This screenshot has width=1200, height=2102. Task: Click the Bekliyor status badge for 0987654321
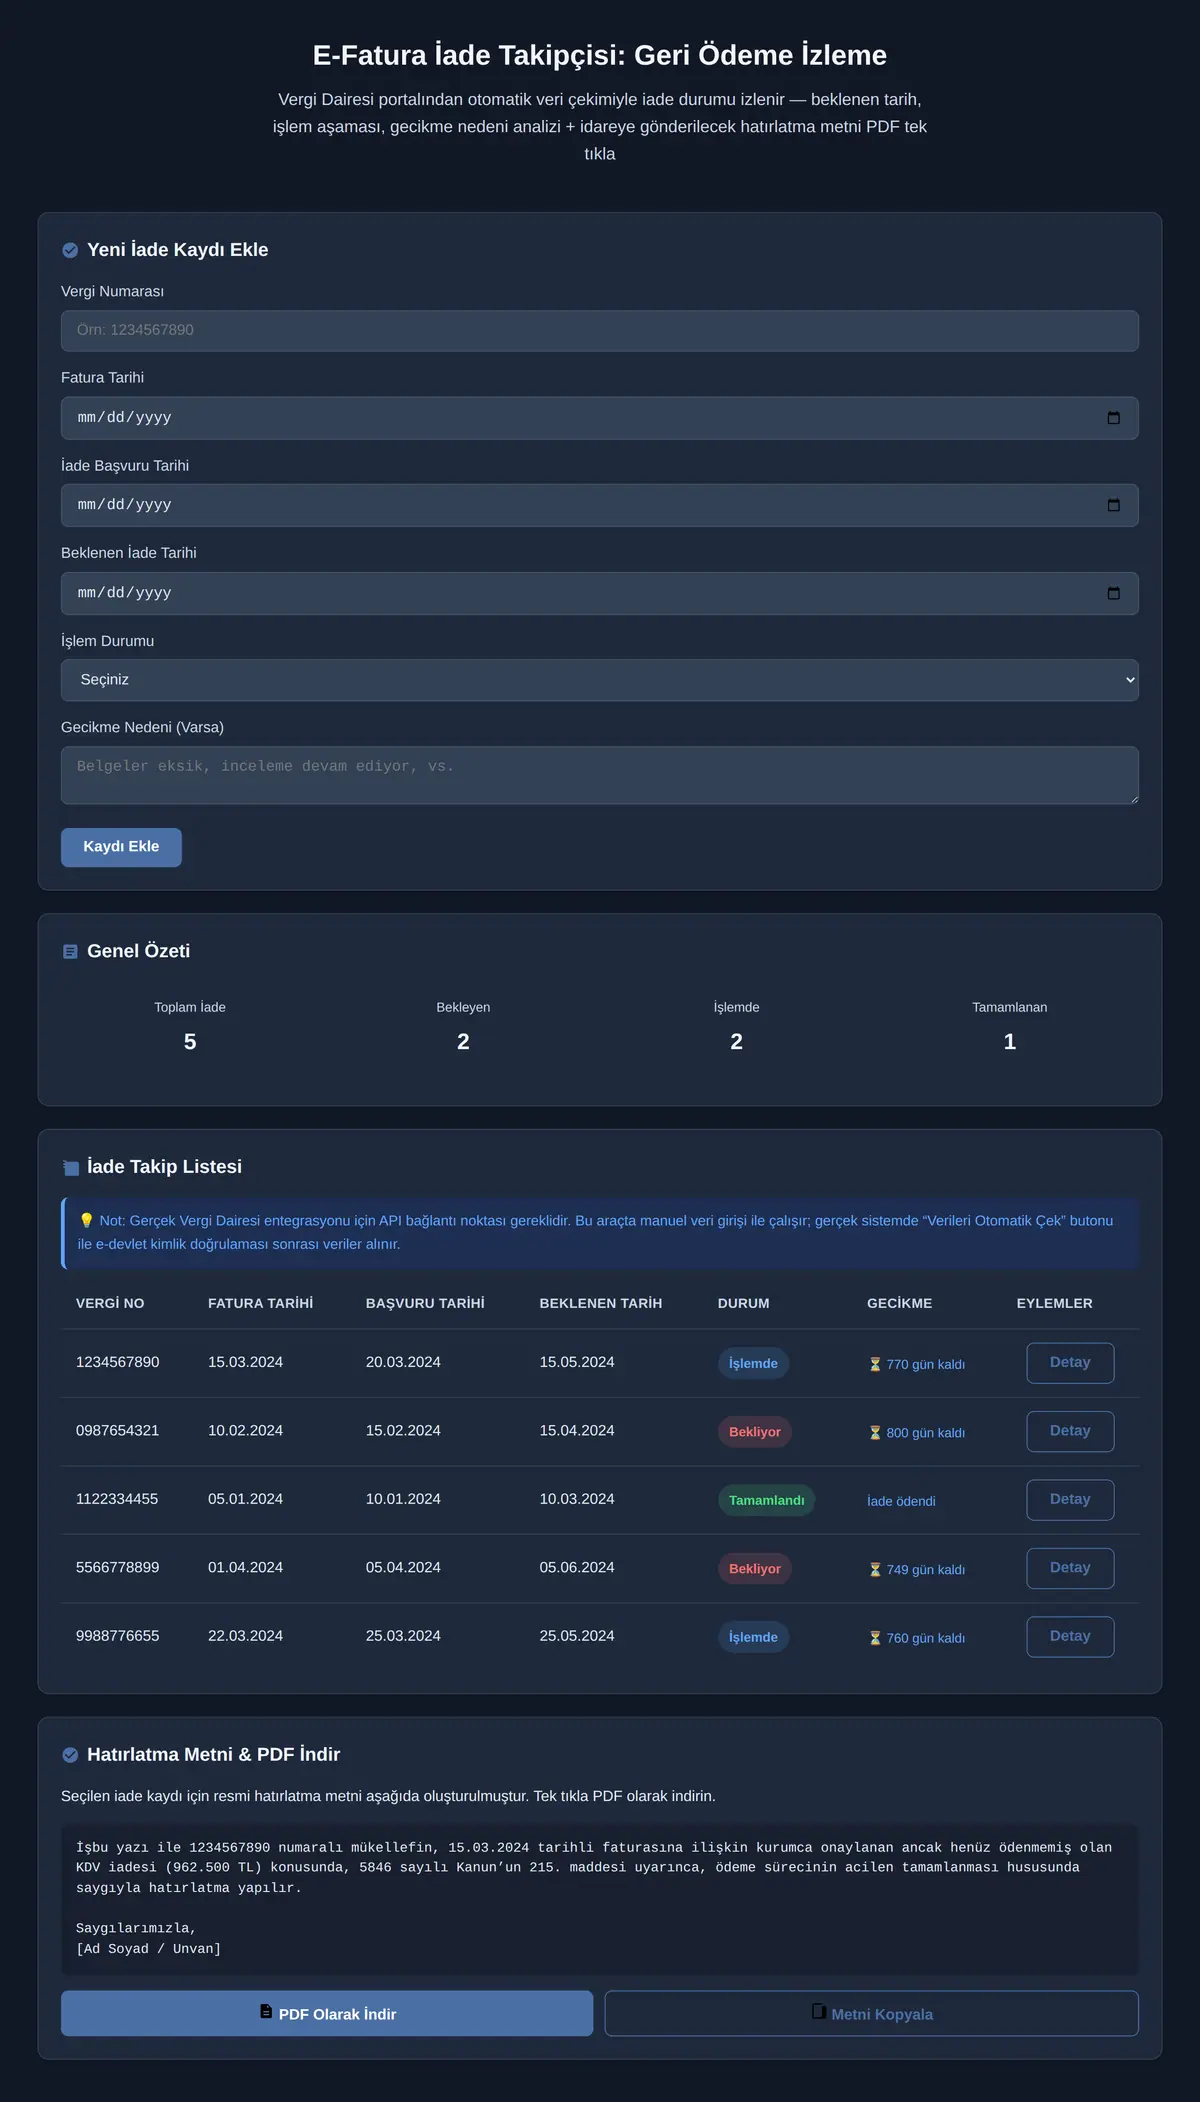tap(755, 1432)
